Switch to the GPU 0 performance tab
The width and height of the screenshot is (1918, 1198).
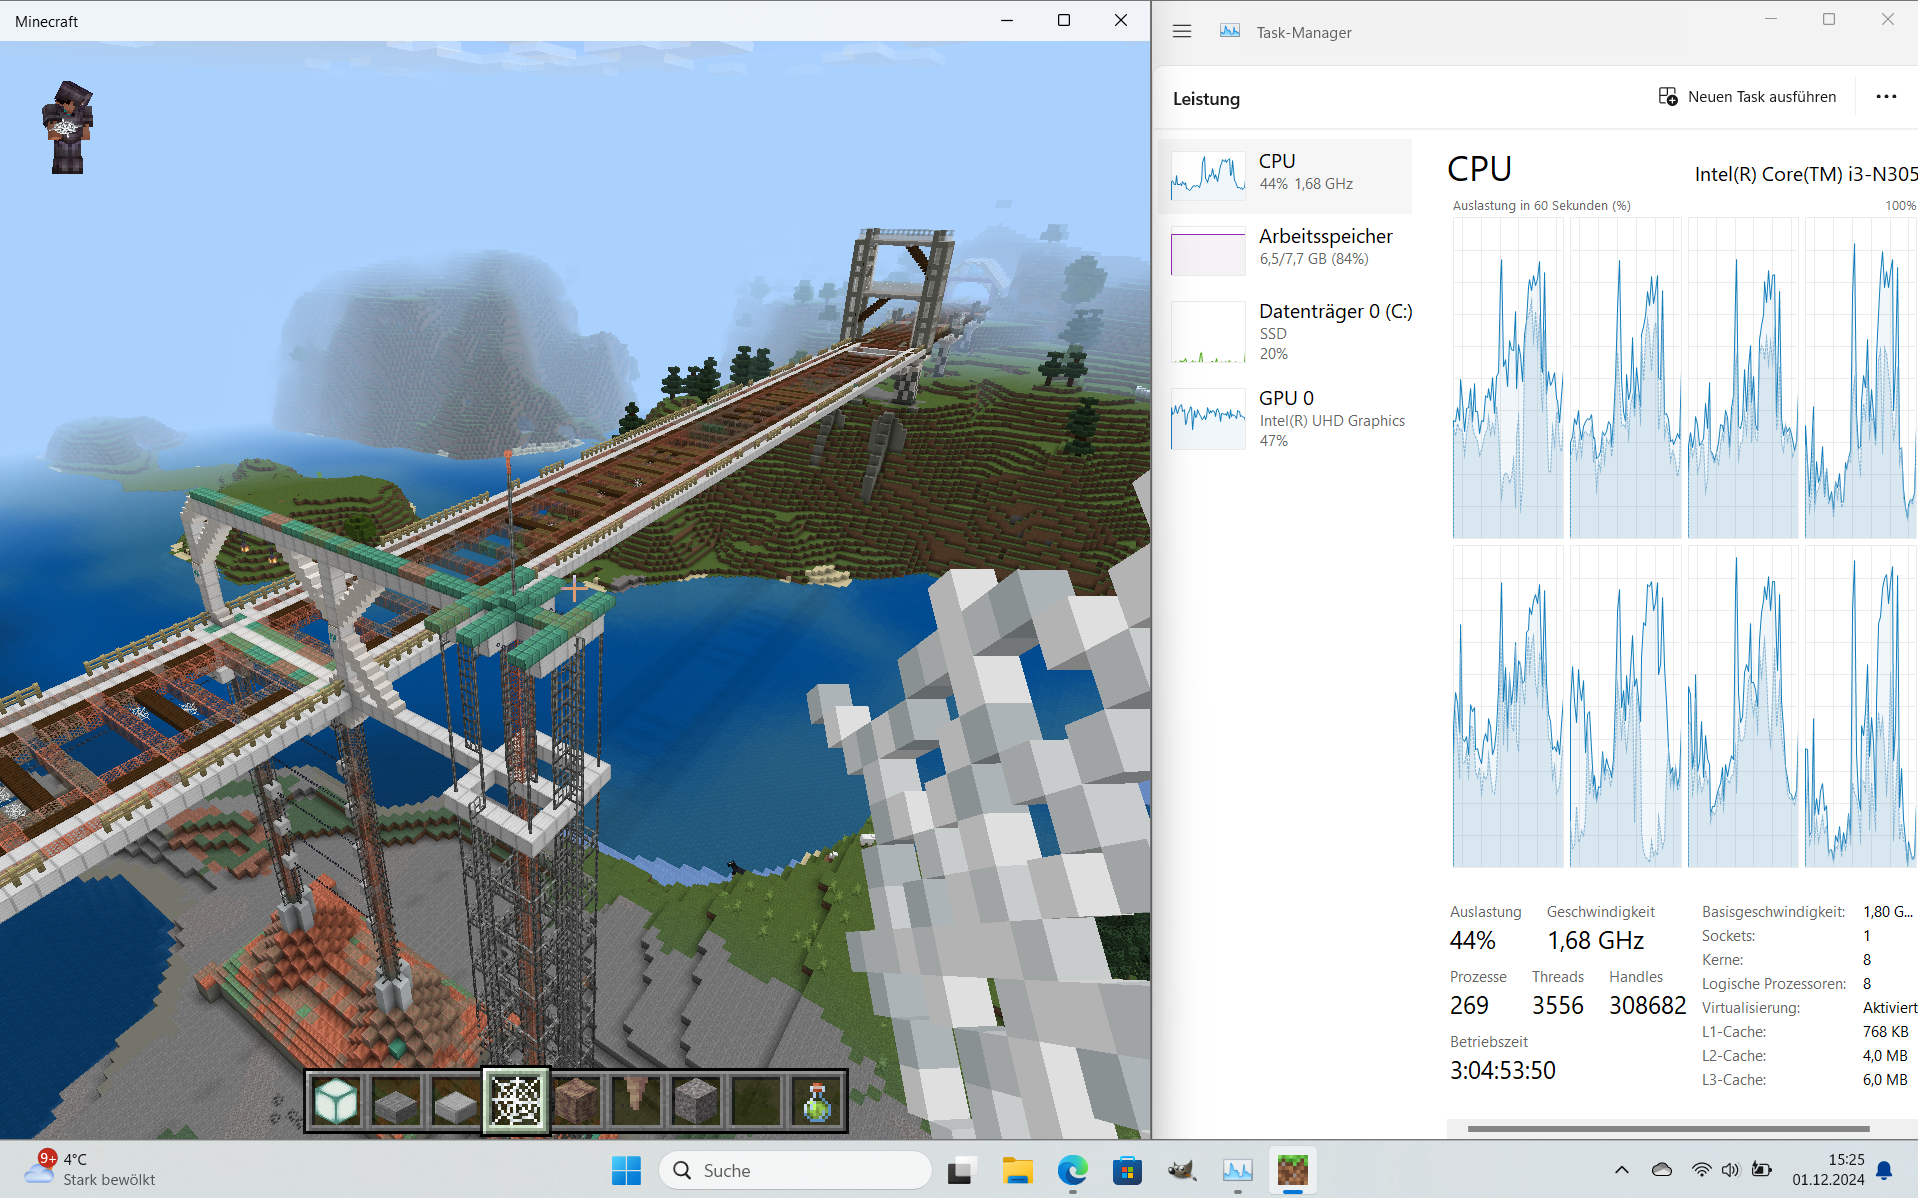click(1290, 418)
